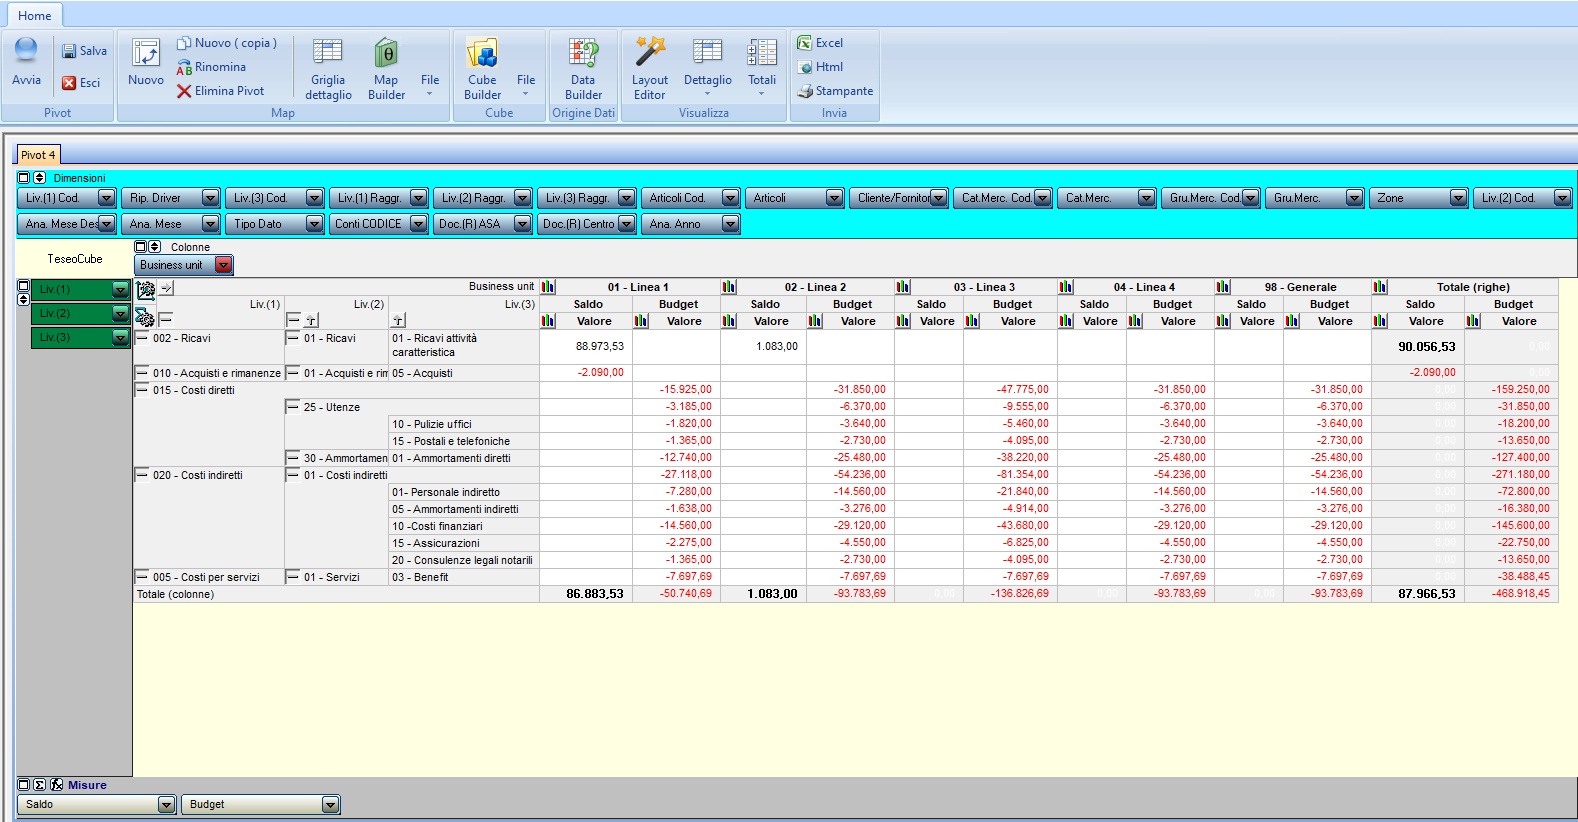This screenshot has height=822, width=1578.
Task: Open the Ana. Anno dropdown
Action: click(x=731, y=224)
